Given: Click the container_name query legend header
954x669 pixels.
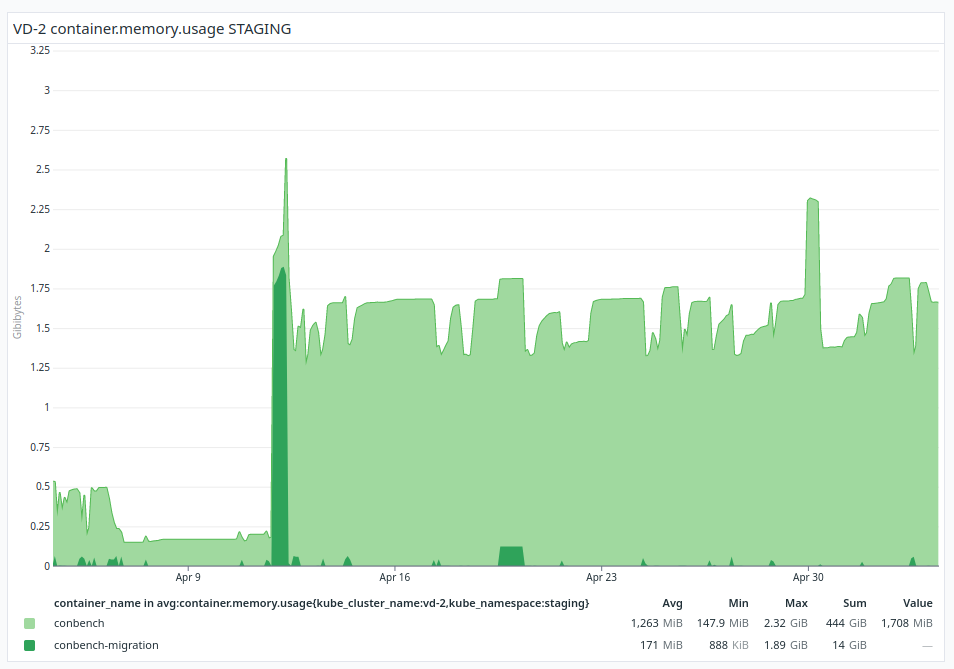Looking at the screenshot, I should click(x=321, y=603).
